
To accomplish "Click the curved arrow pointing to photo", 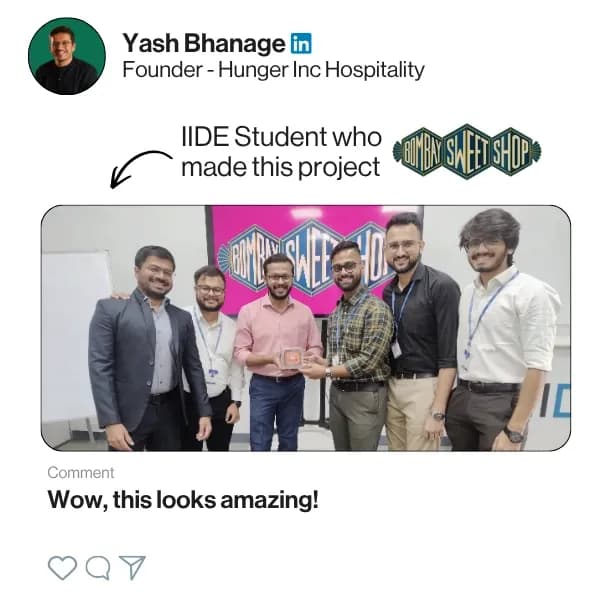I will point(140,169).
